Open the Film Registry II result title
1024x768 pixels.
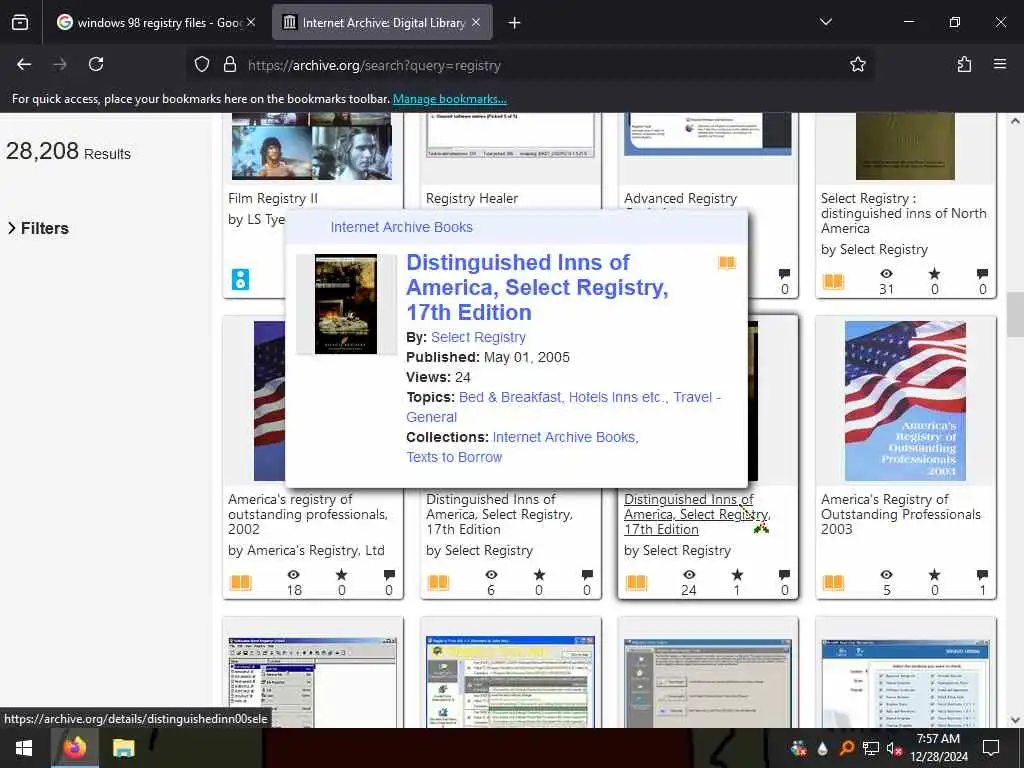tap(273, 199)
